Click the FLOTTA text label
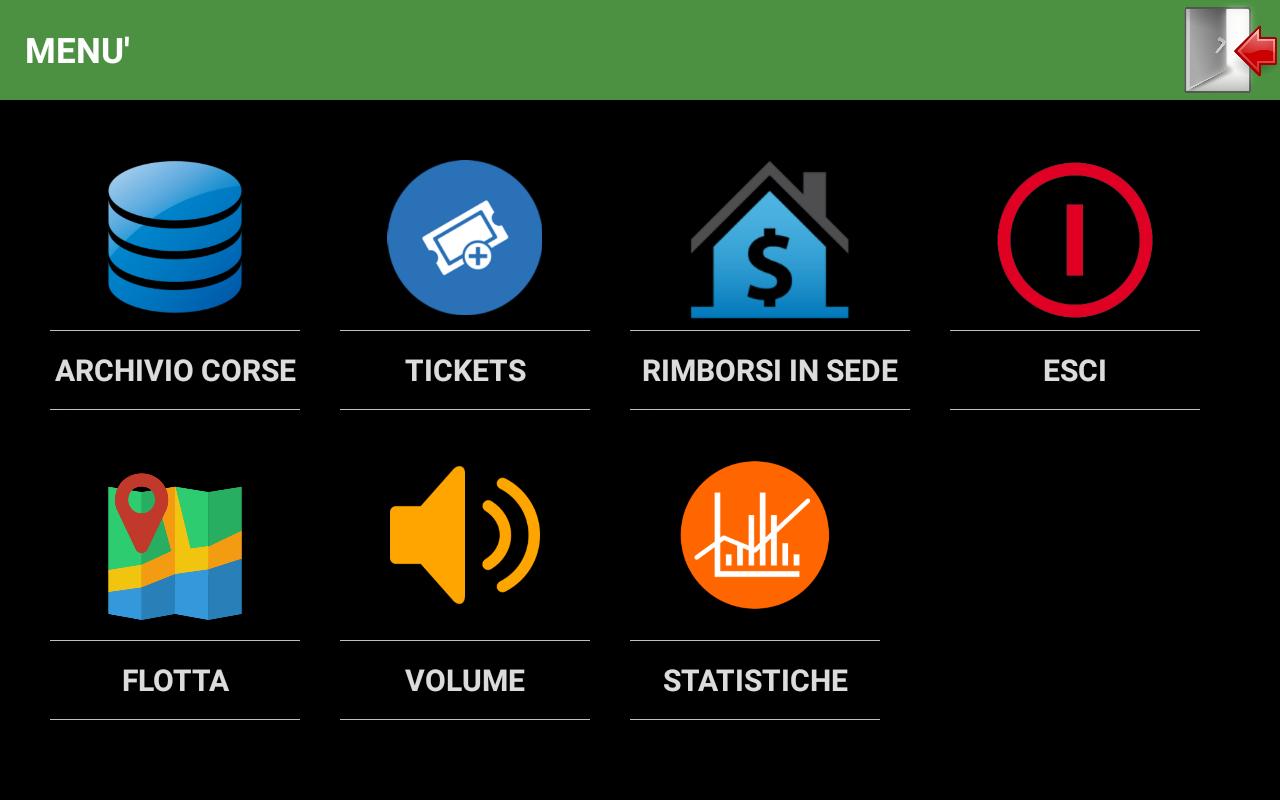1280x800 pixels. 175,680
